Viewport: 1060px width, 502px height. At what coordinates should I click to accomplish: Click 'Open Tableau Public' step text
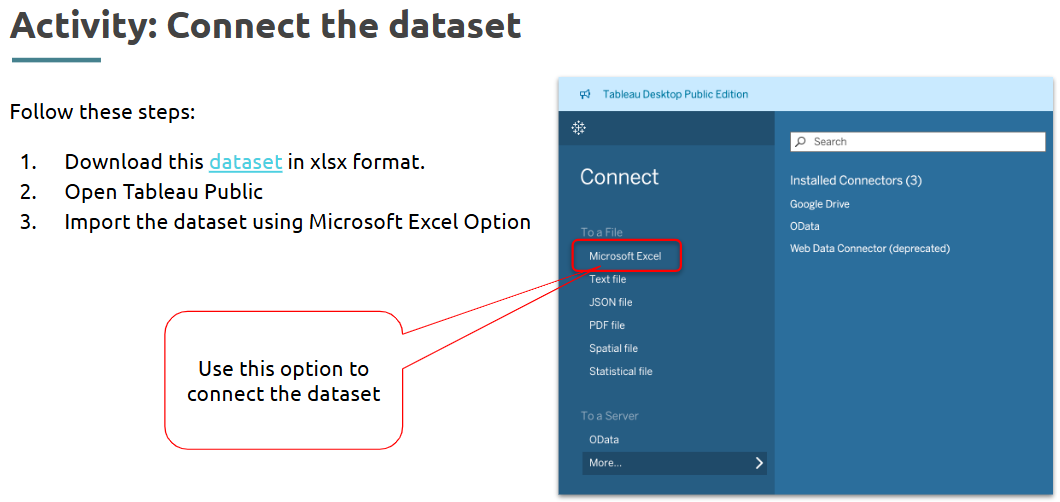(164, 192)
